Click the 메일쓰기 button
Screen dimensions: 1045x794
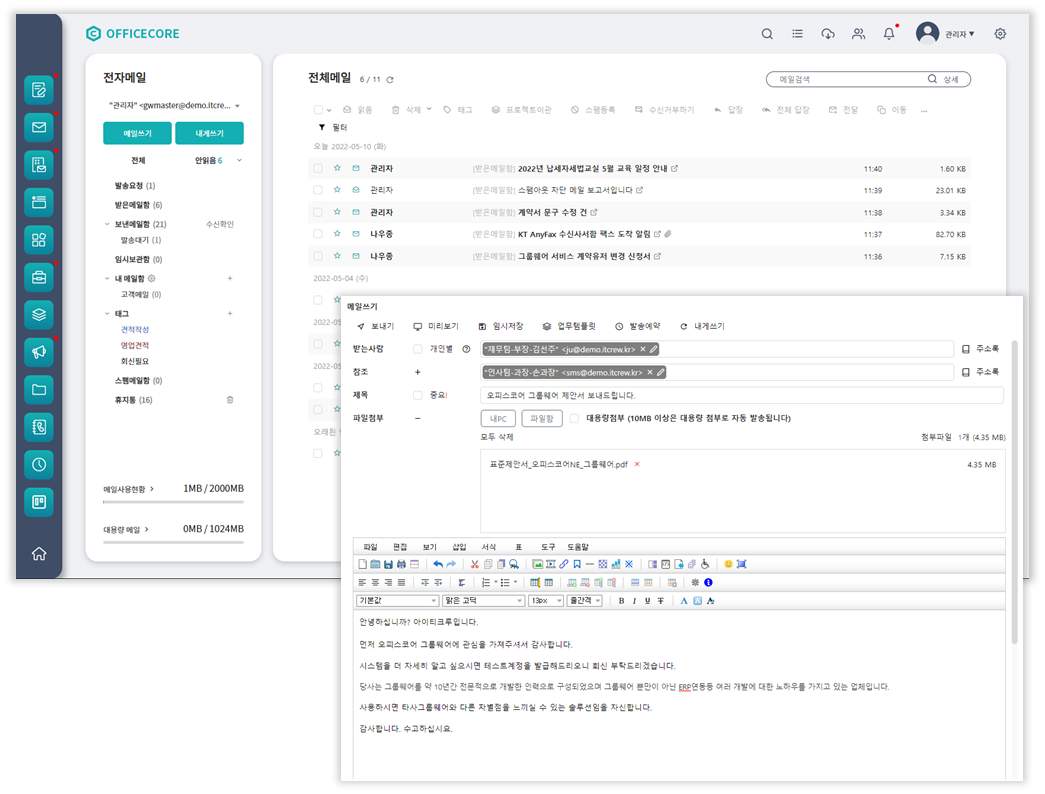[137, 133]
